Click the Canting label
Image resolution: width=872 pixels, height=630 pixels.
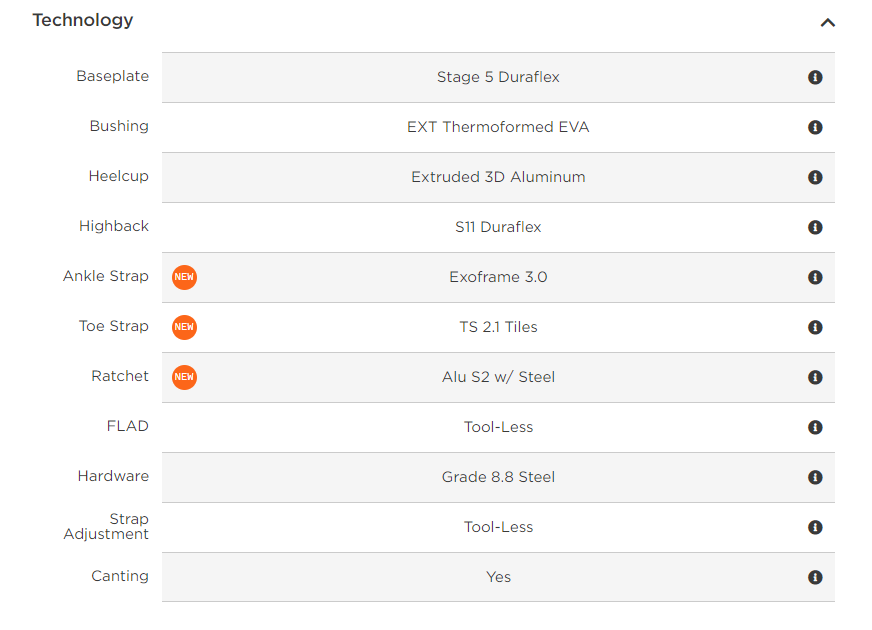(120, 576)
